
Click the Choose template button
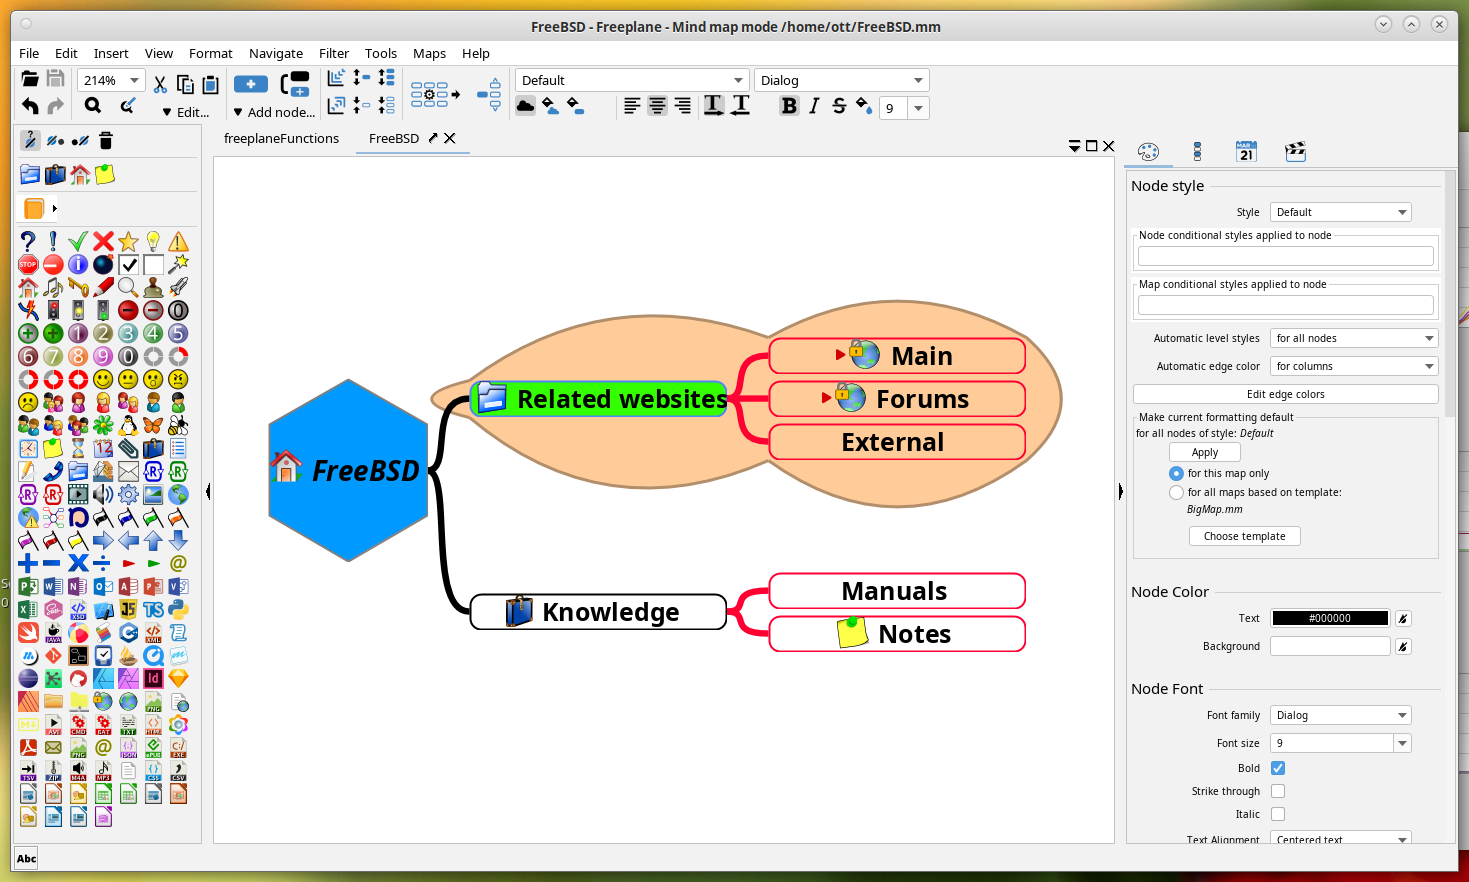pyautogui.click(x=1244, y=536)
